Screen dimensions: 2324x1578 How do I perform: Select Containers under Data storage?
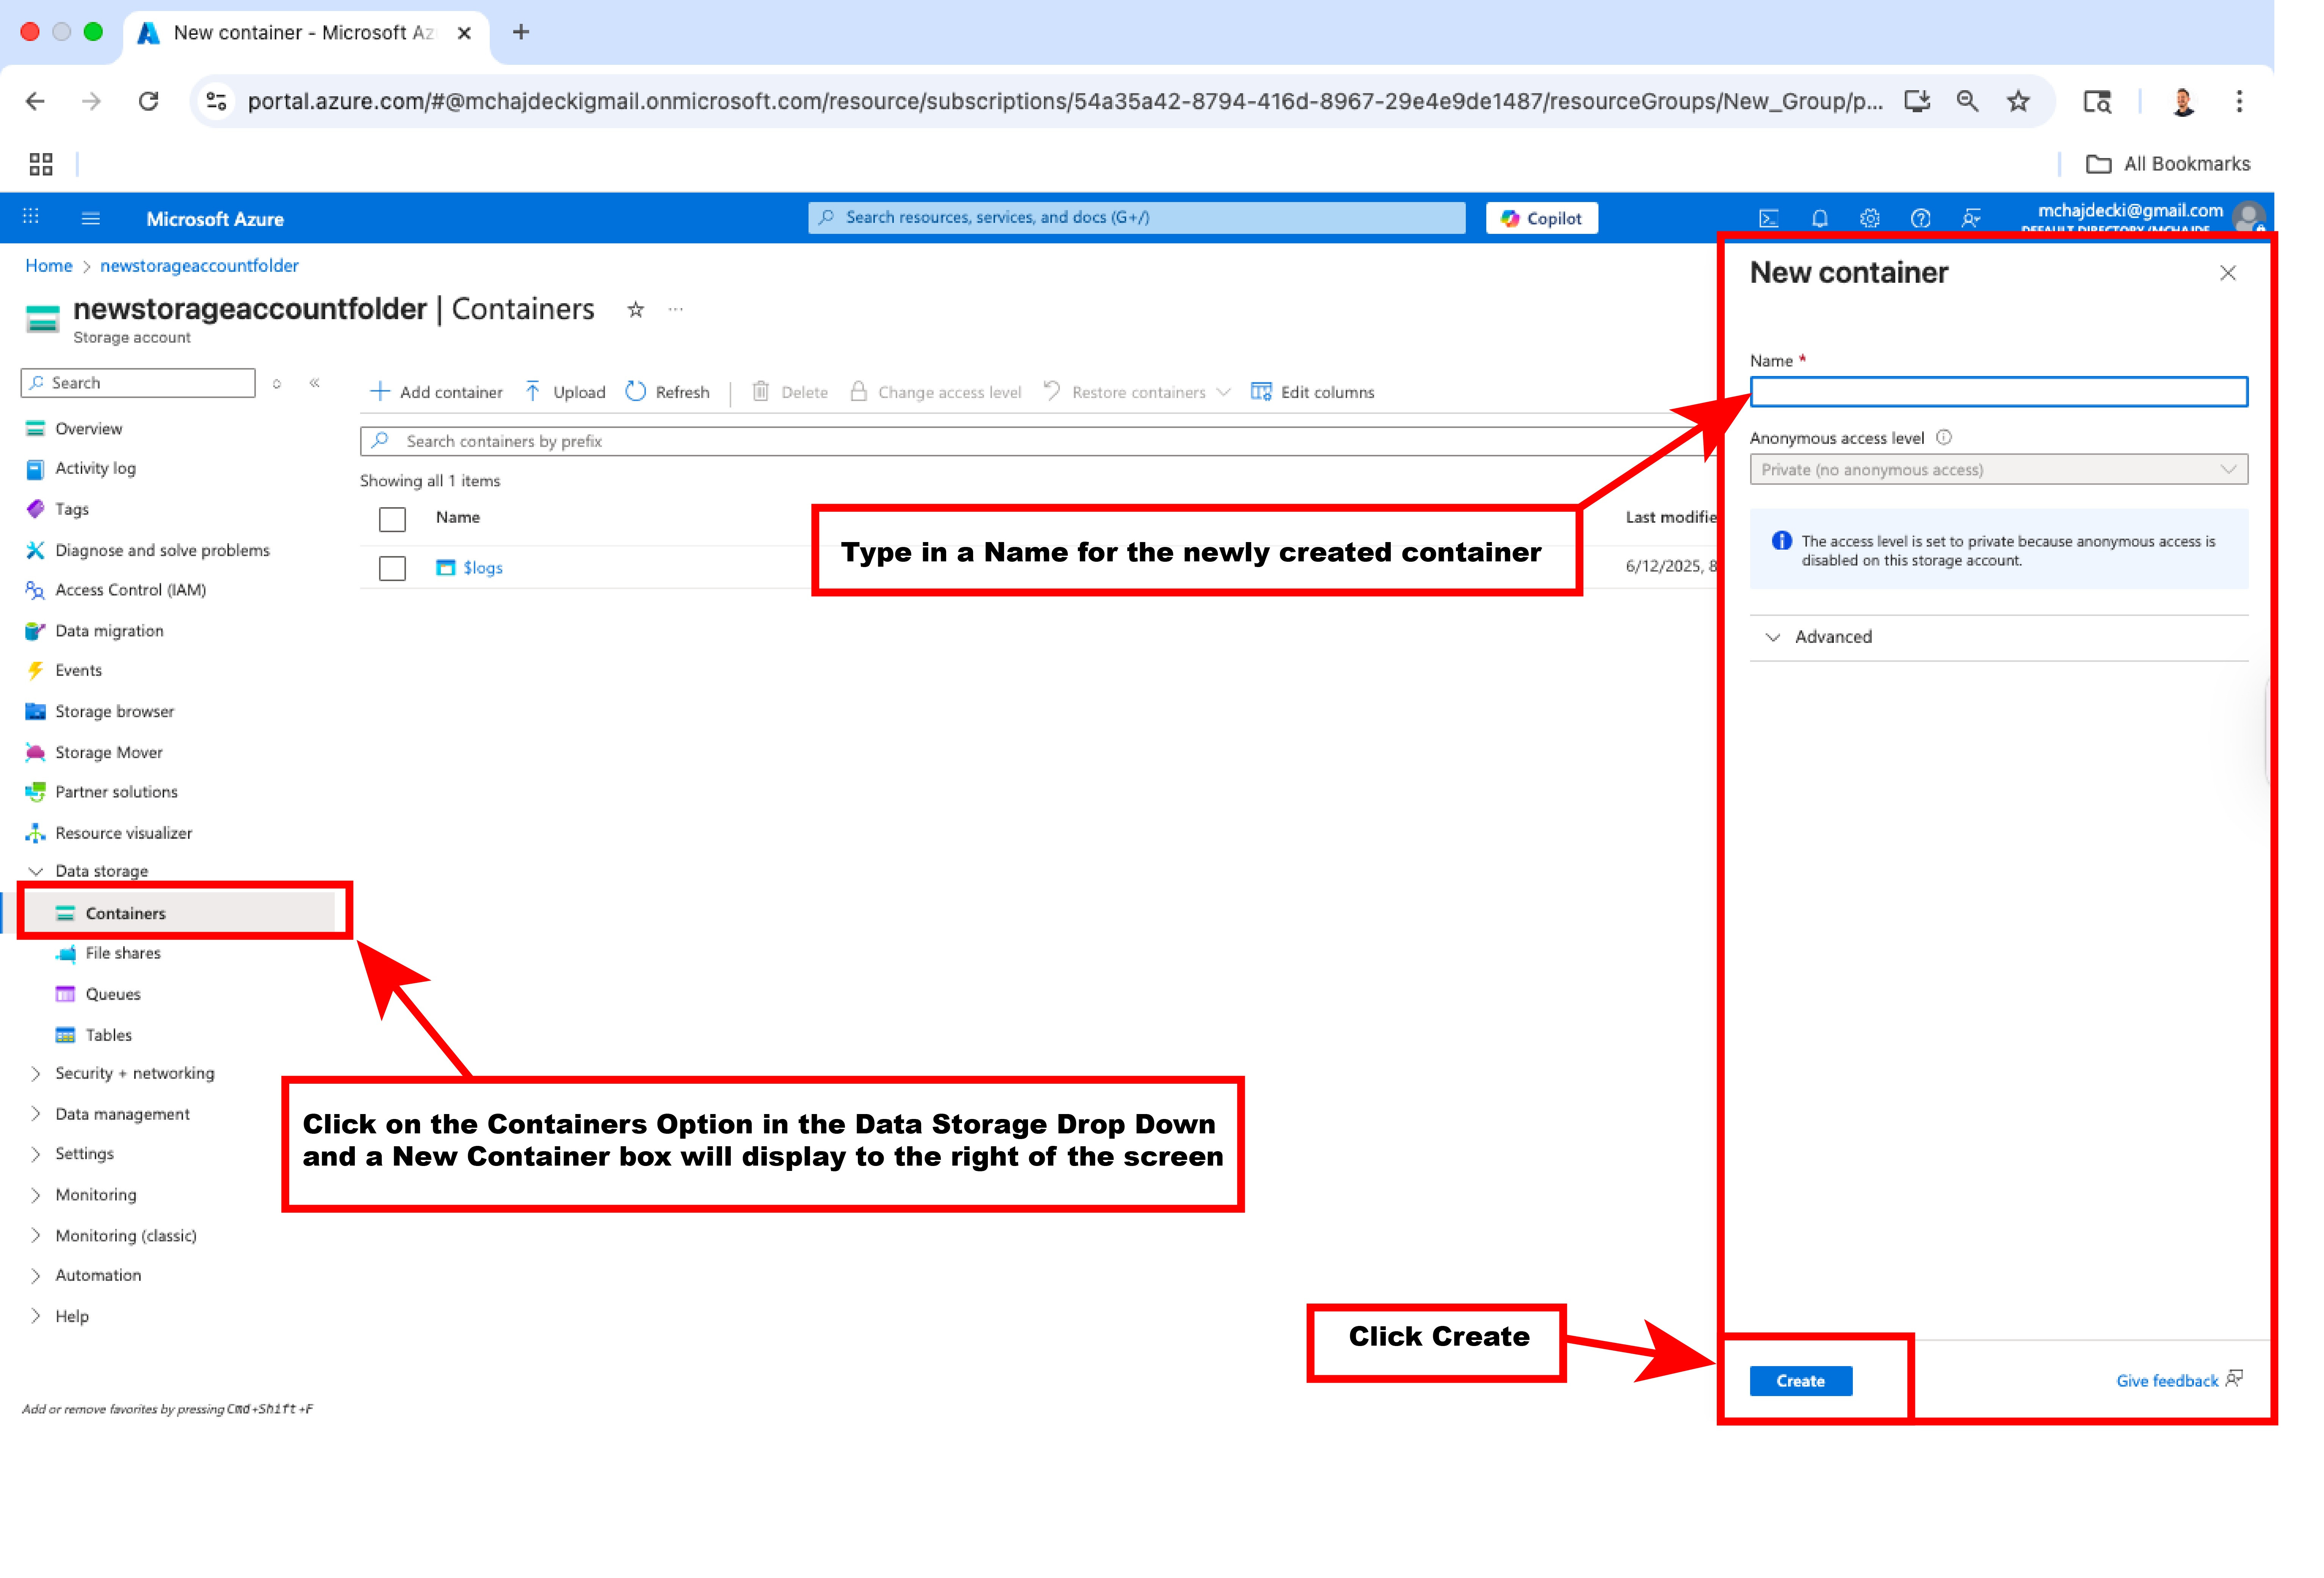coord(125,913)
